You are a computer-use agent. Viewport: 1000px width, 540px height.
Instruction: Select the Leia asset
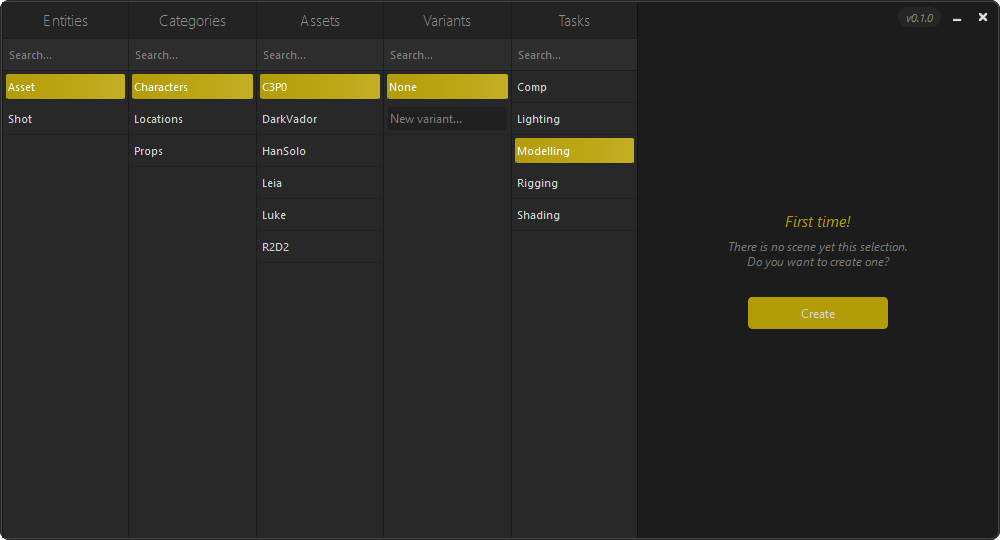point(319,183)
